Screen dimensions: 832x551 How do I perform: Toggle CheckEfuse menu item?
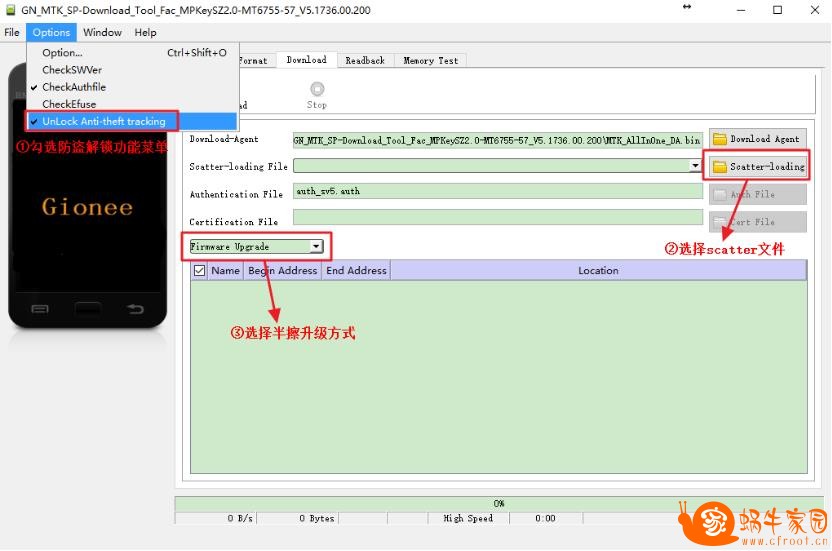[x=133, y=104]
